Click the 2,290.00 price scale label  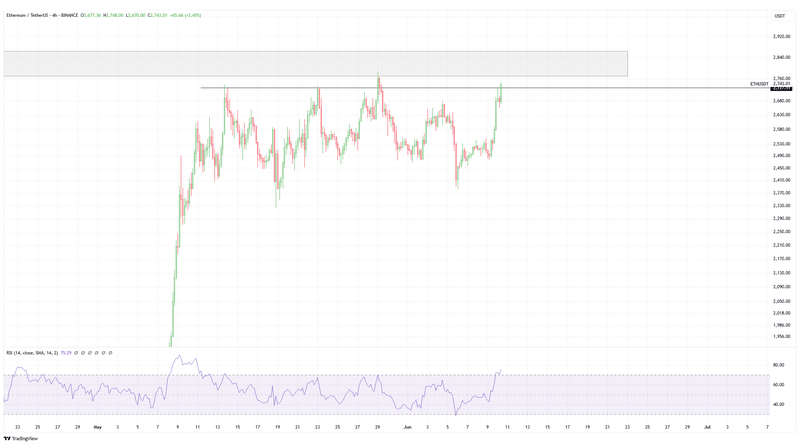pyautogui.click(x=781, y=218)
